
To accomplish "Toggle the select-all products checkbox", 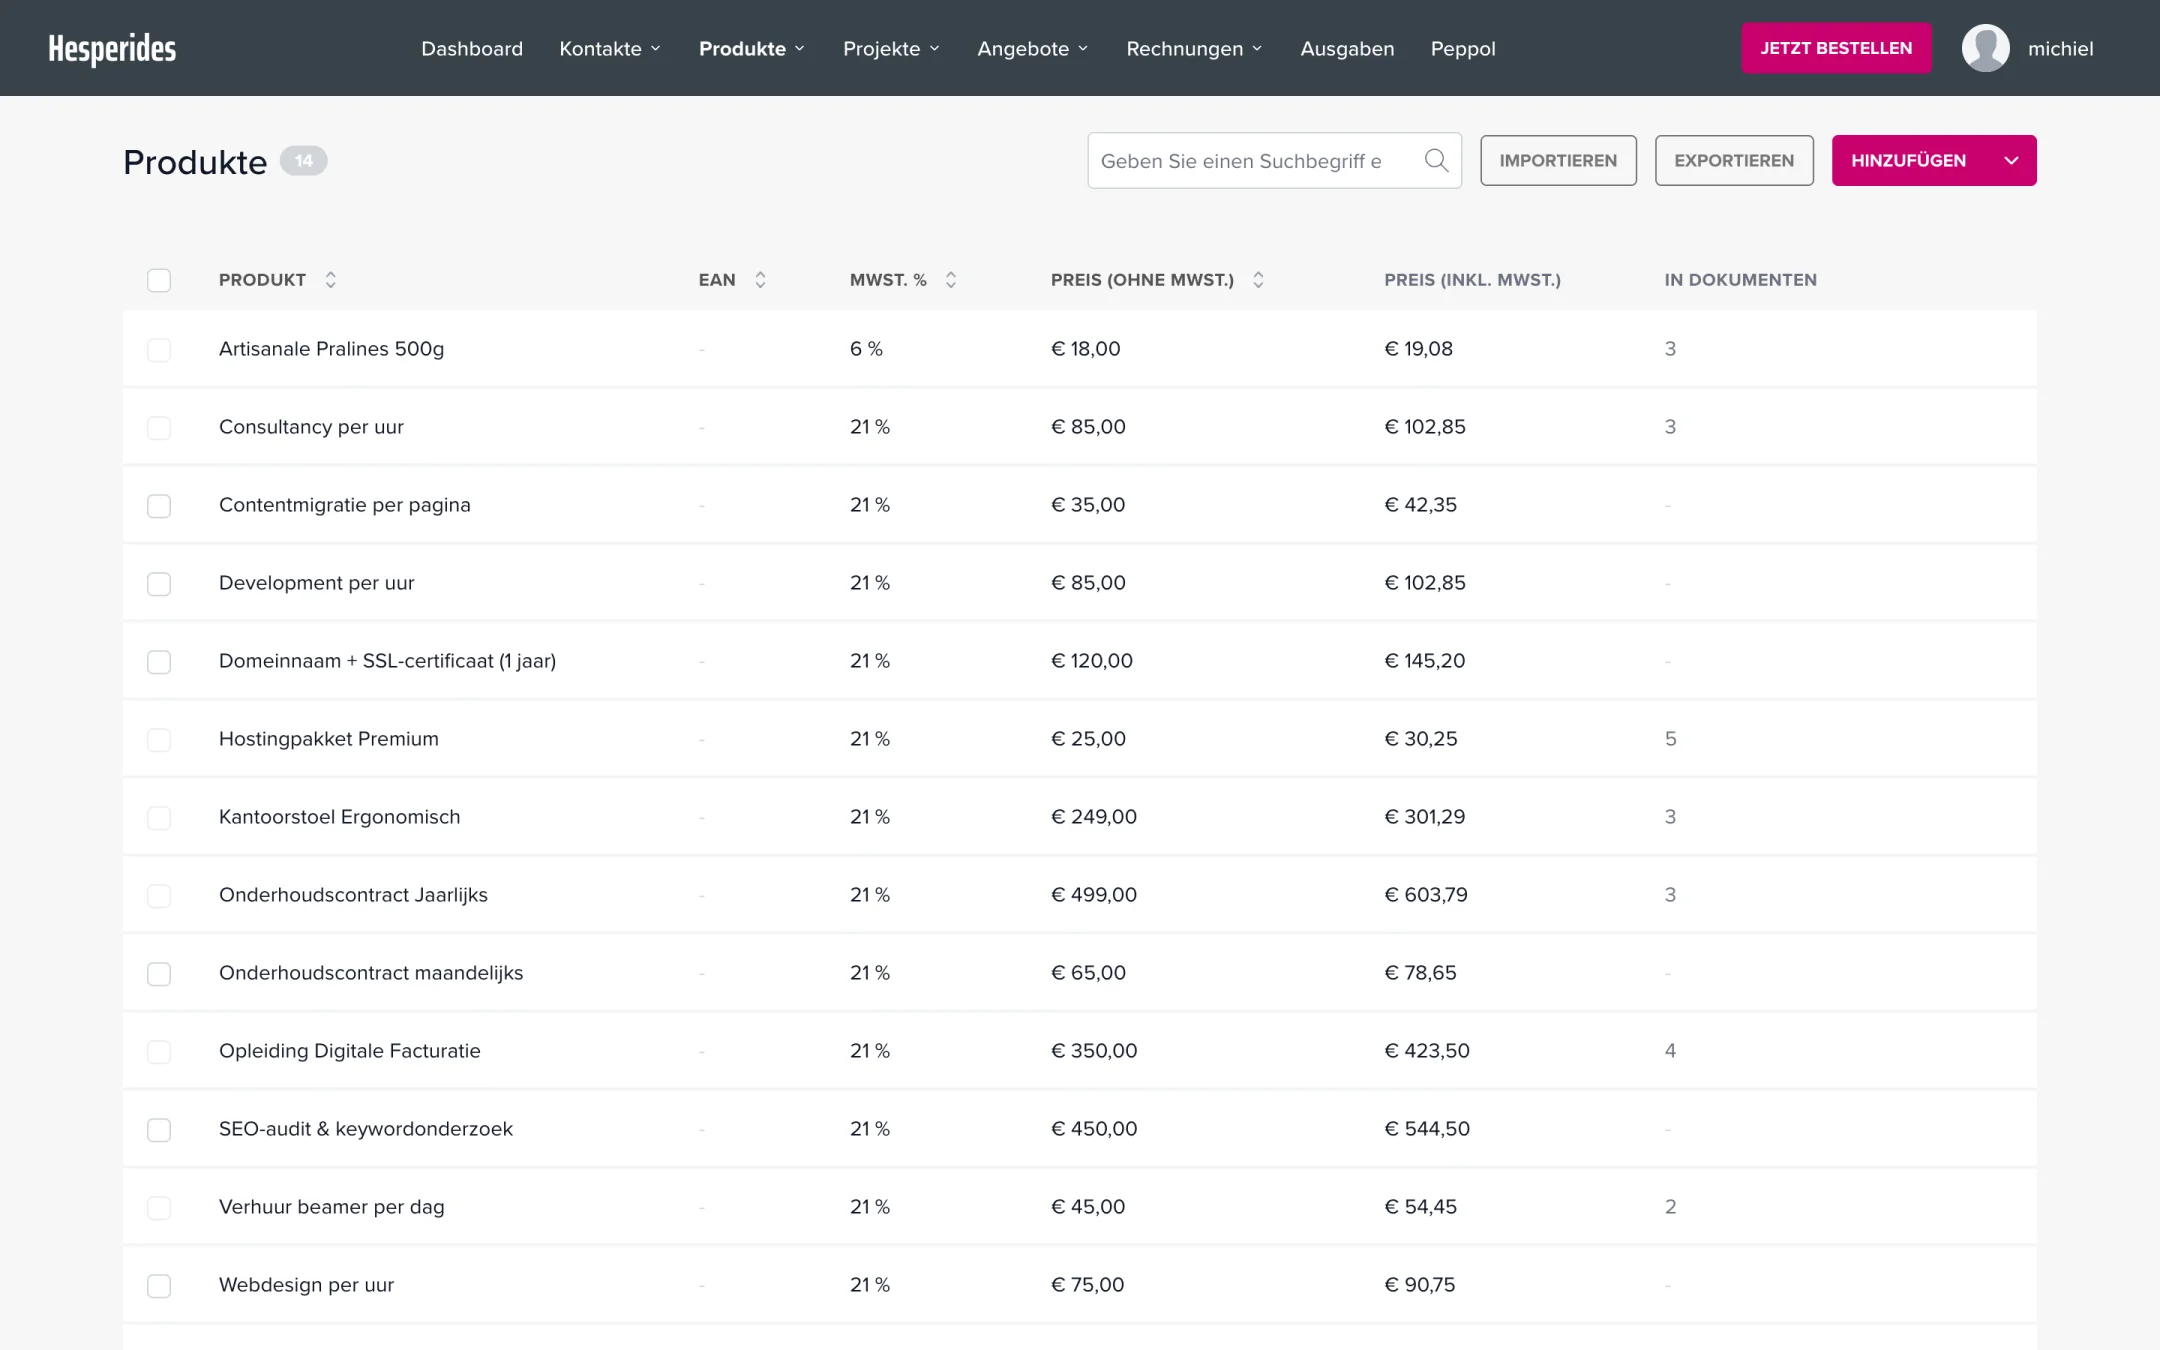I will 159,280.
